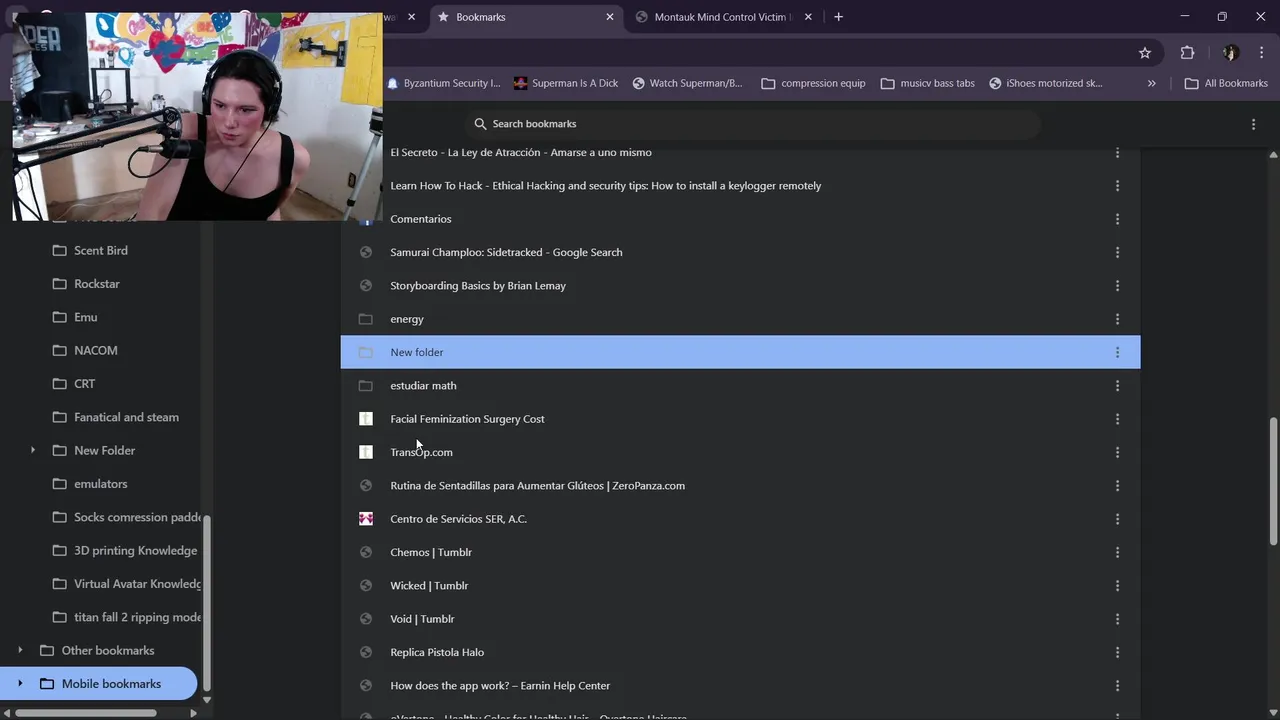
Task: Open the bookmark manager organize menu
Action: pyautogui.click(x=1253, y=124)
